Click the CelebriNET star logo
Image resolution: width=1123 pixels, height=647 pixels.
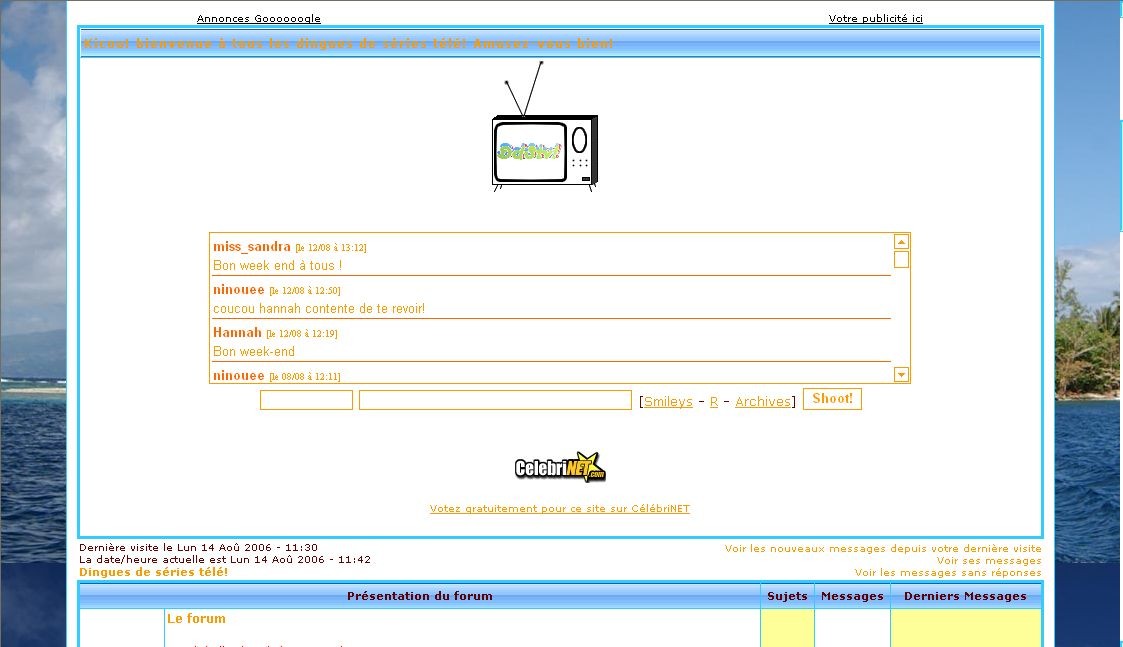[x=560, y=467]
